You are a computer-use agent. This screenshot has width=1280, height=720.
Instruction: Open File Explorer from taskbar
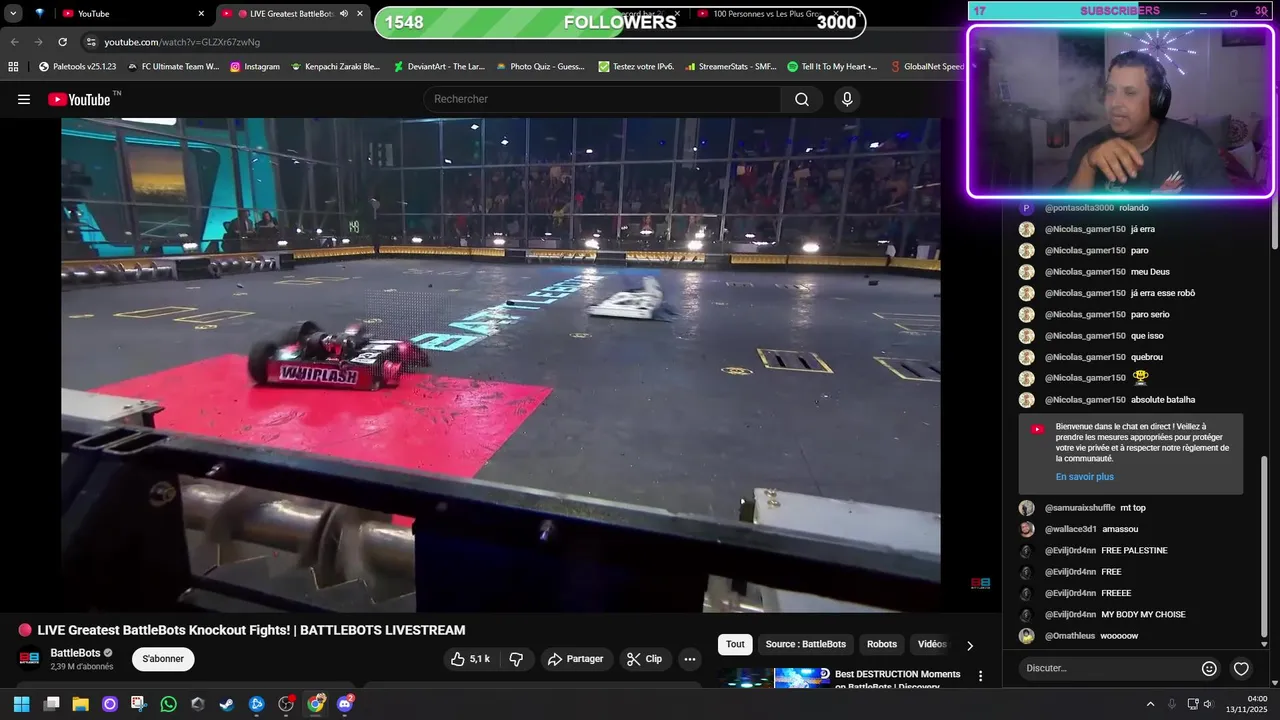(80, 704)
